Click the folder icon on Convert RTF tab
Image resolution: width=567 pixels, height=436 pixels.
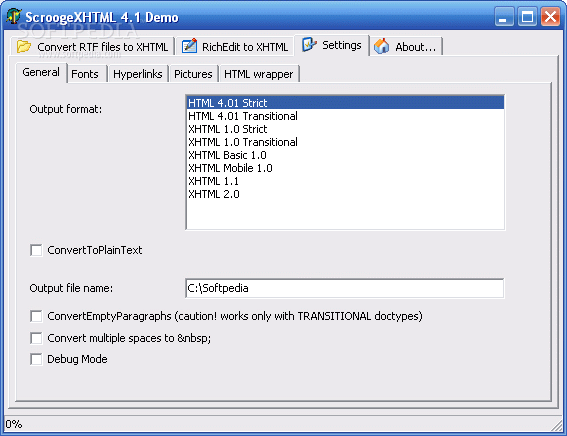[x=24, y=47]
